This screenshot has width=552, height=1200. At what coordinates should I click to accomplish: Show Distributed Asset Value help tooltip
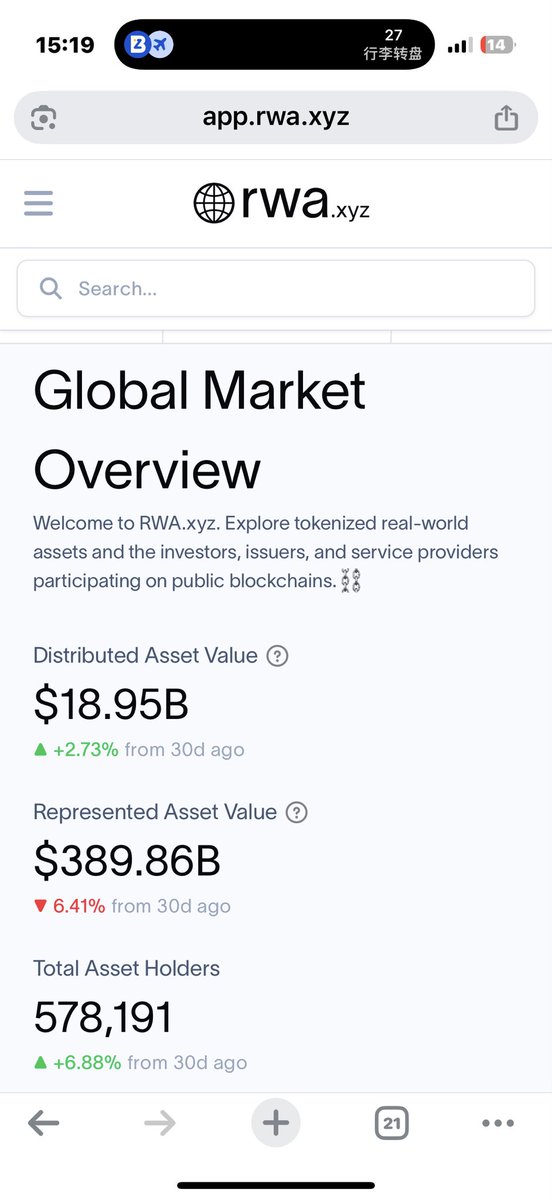click(279, 656)
